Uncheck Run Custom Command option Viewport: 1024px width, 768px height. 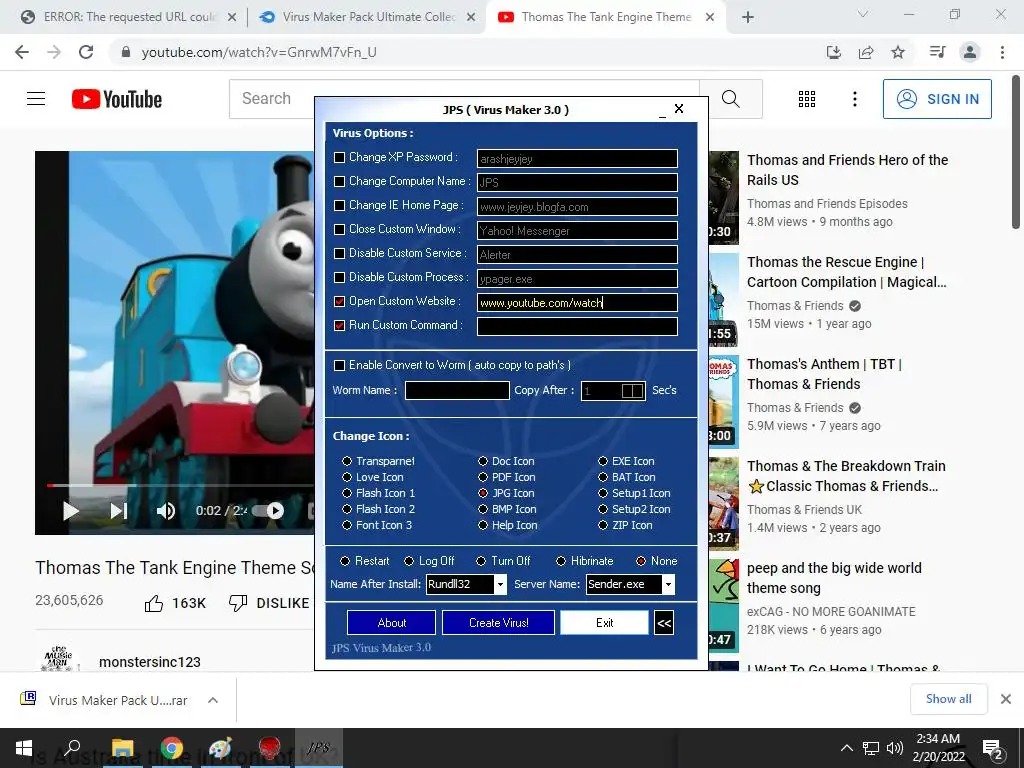[340, 326]
